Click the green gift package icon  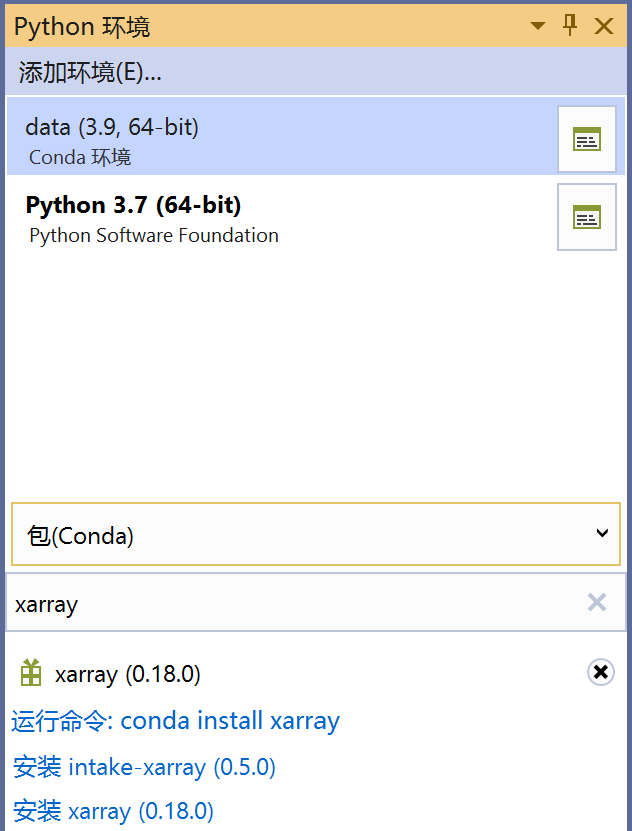click(31, 673)
